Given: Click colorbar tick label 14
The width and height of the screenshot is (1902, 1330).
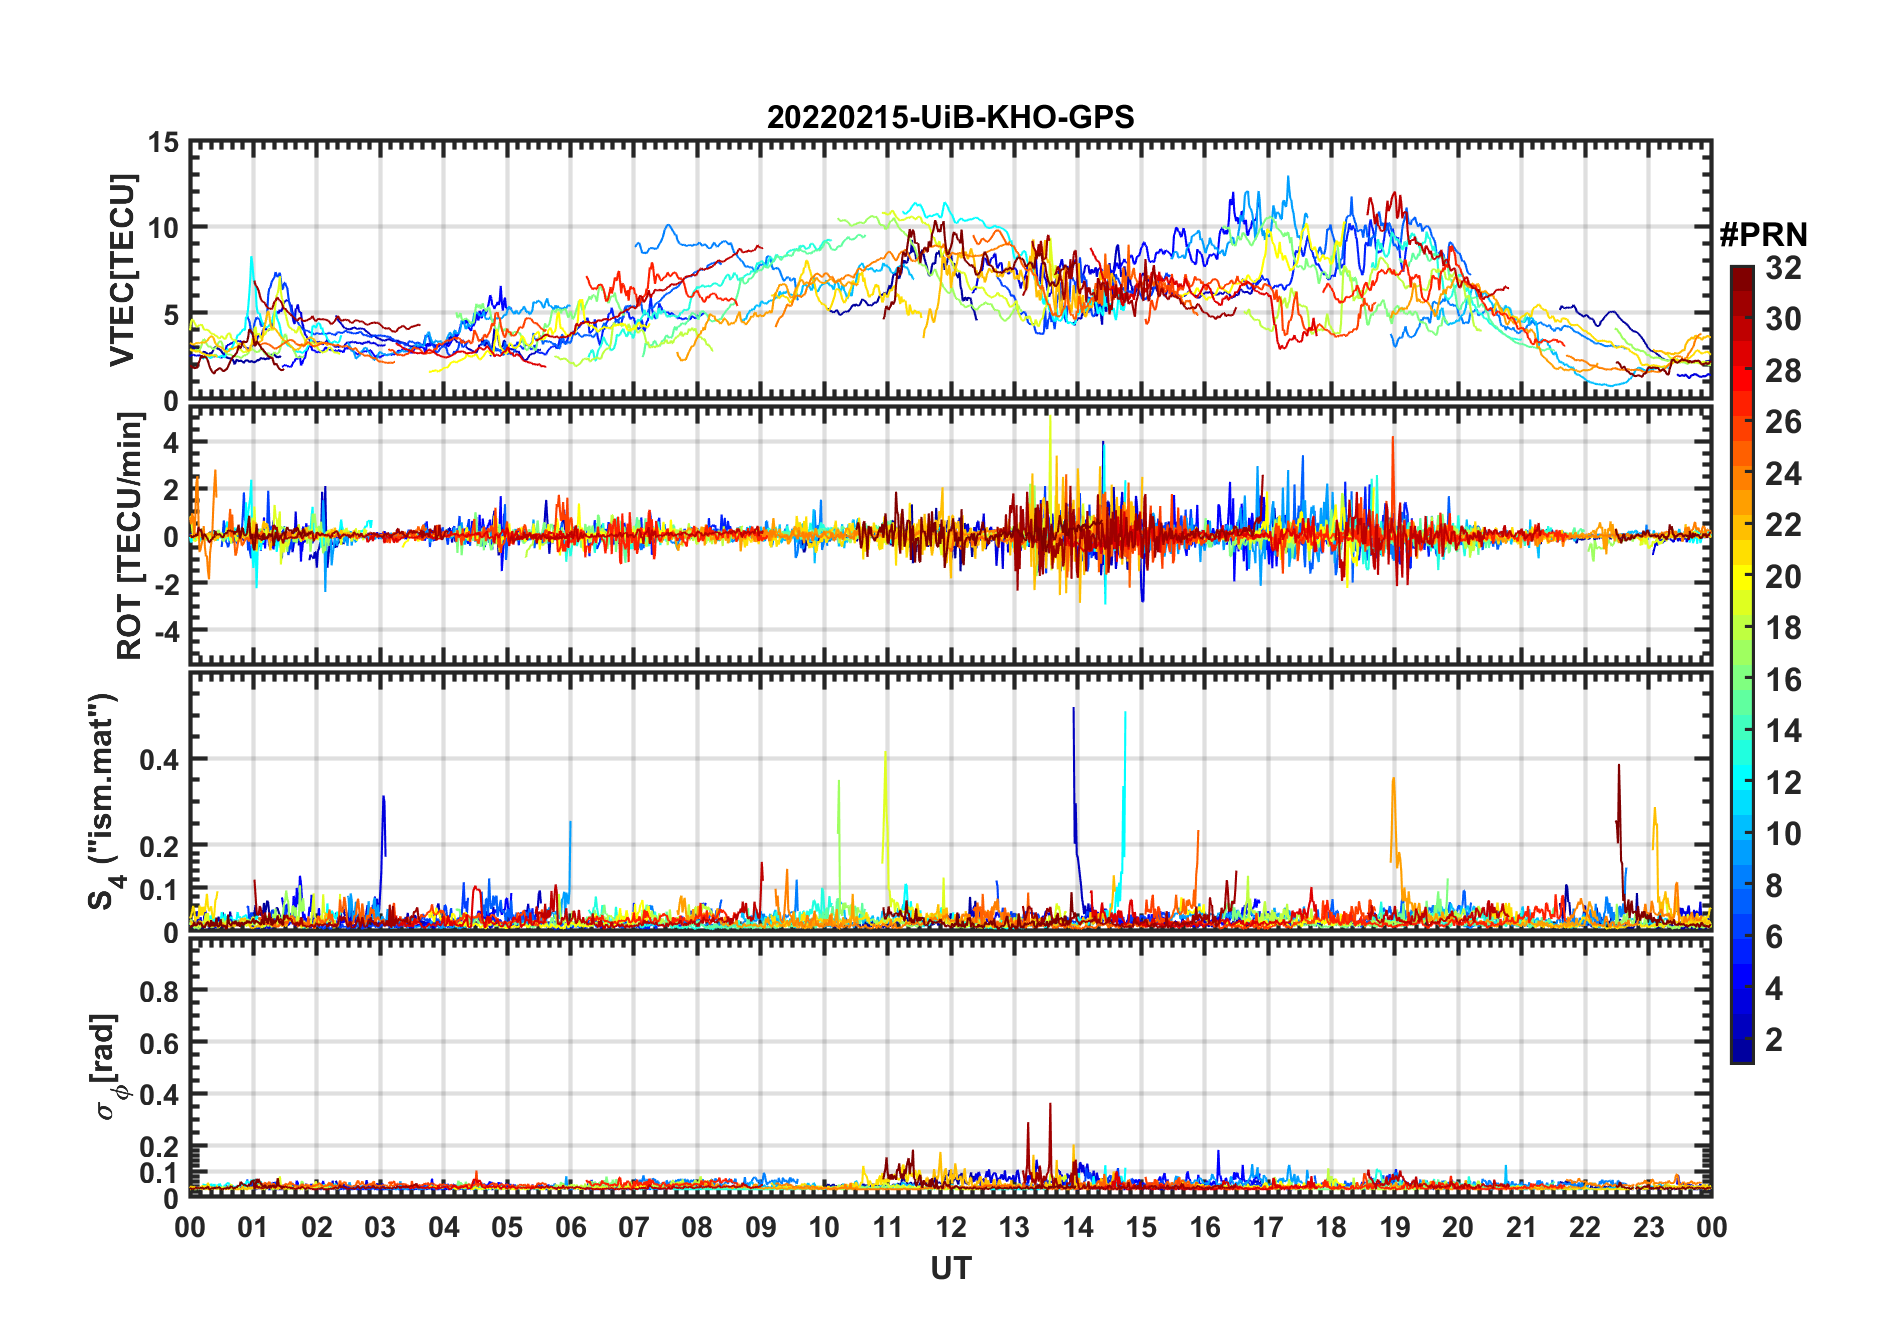Looking at the screenshot, I should pyautogui.click(x=1783, y=731).
